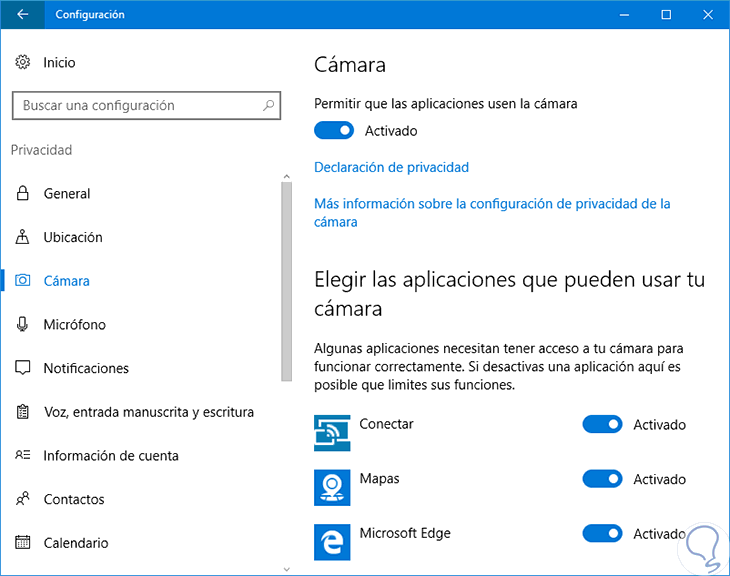This screenshot has height=576, width=730.
Task: Click the back arrow in title bar
Action: tap(23, 15)
